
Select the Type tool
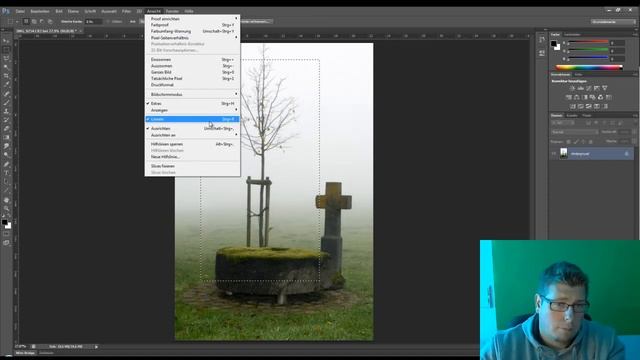tap(6, 173)
